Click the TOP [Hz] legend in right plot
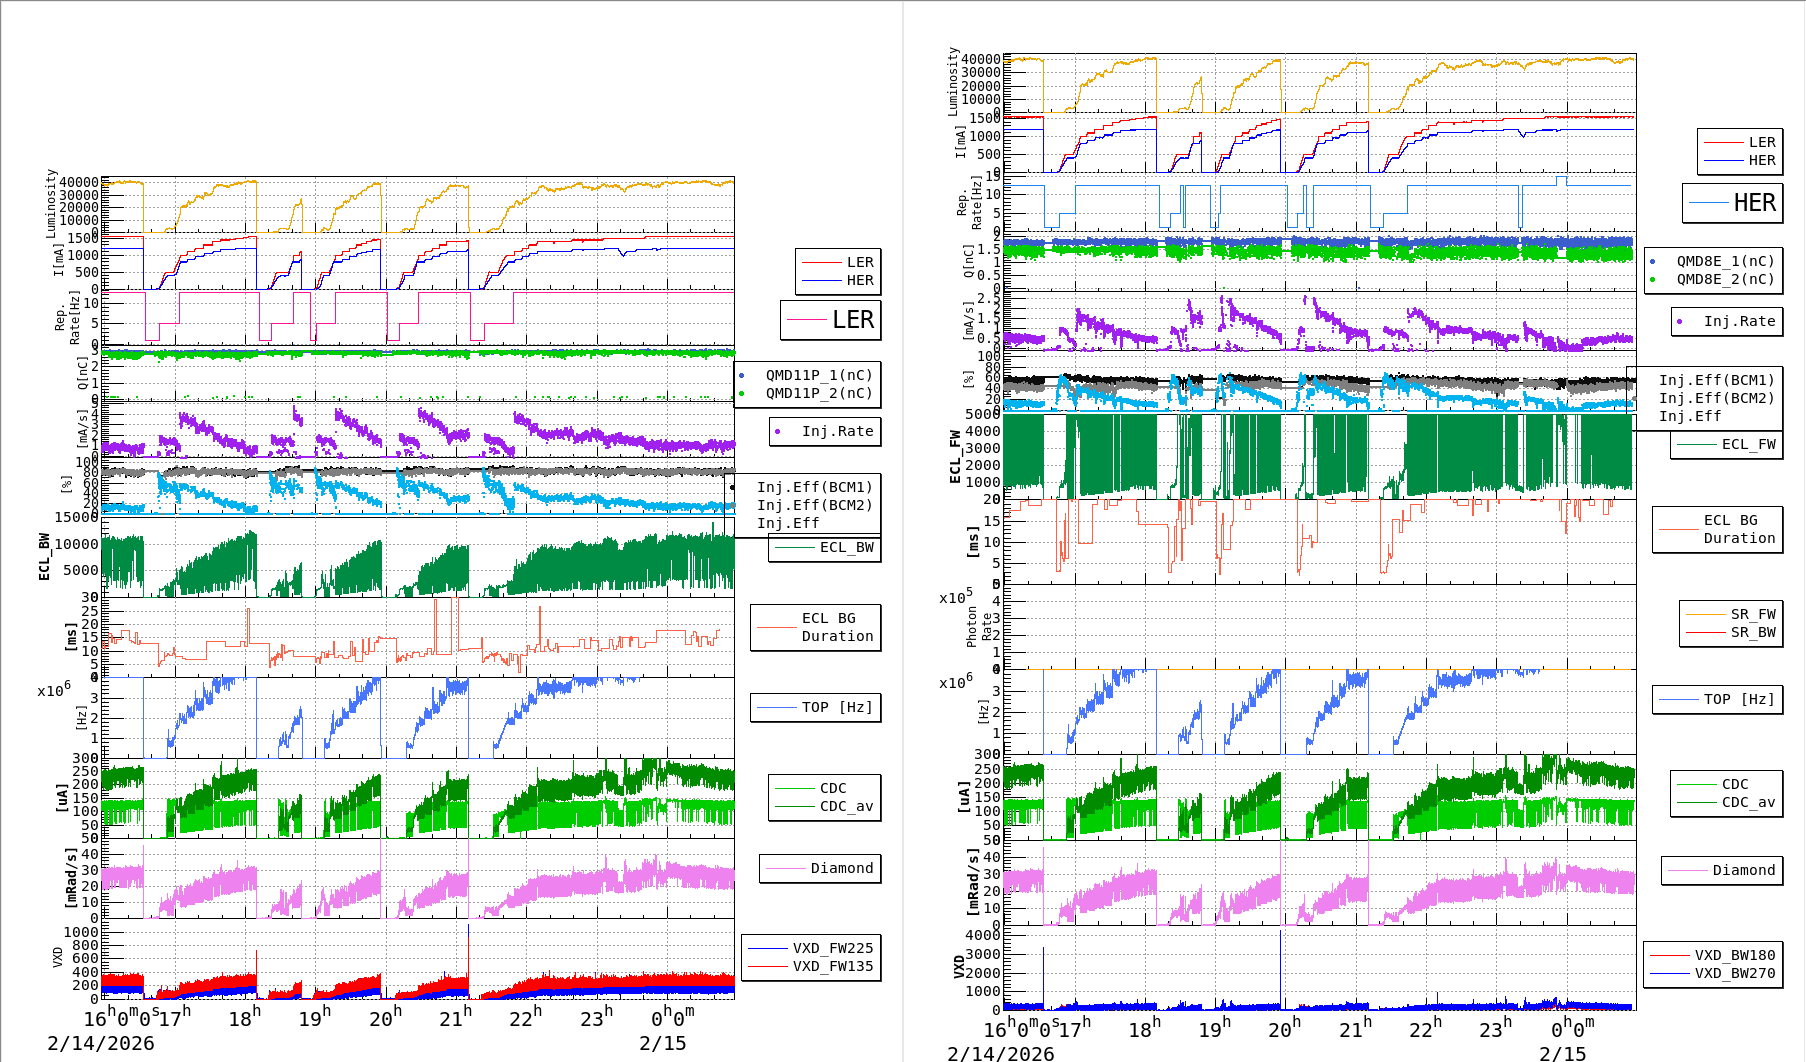 (1738, 699)
